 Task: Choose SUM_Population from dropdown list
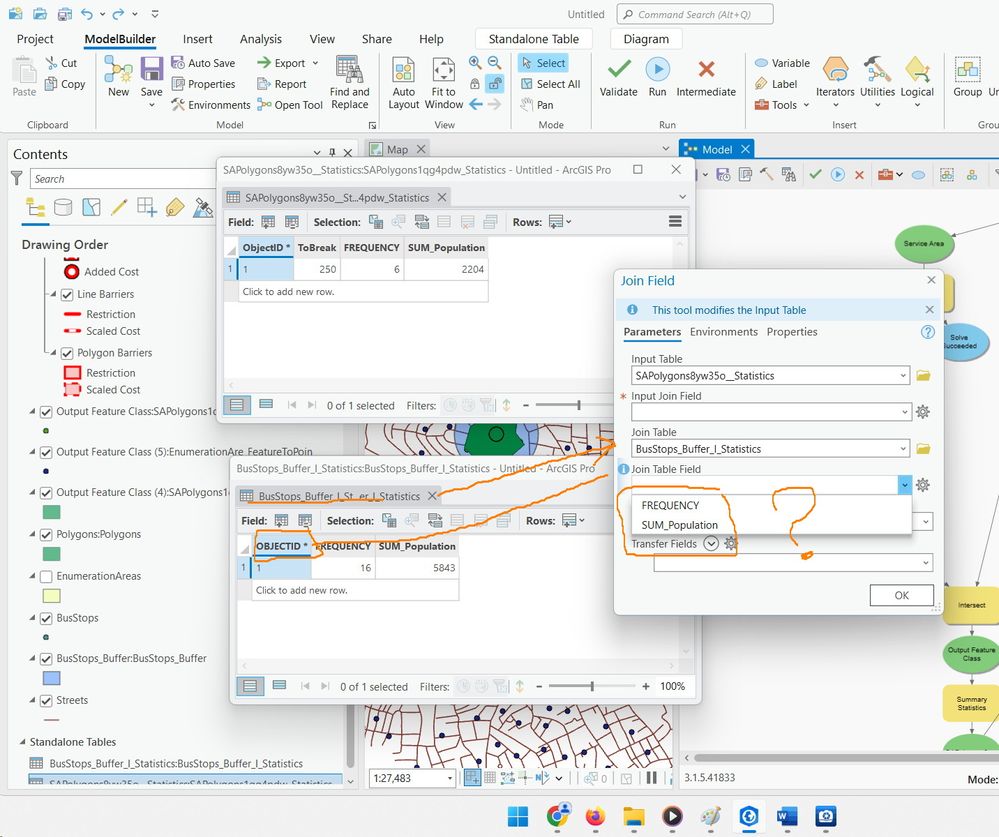tap(679, 525)
